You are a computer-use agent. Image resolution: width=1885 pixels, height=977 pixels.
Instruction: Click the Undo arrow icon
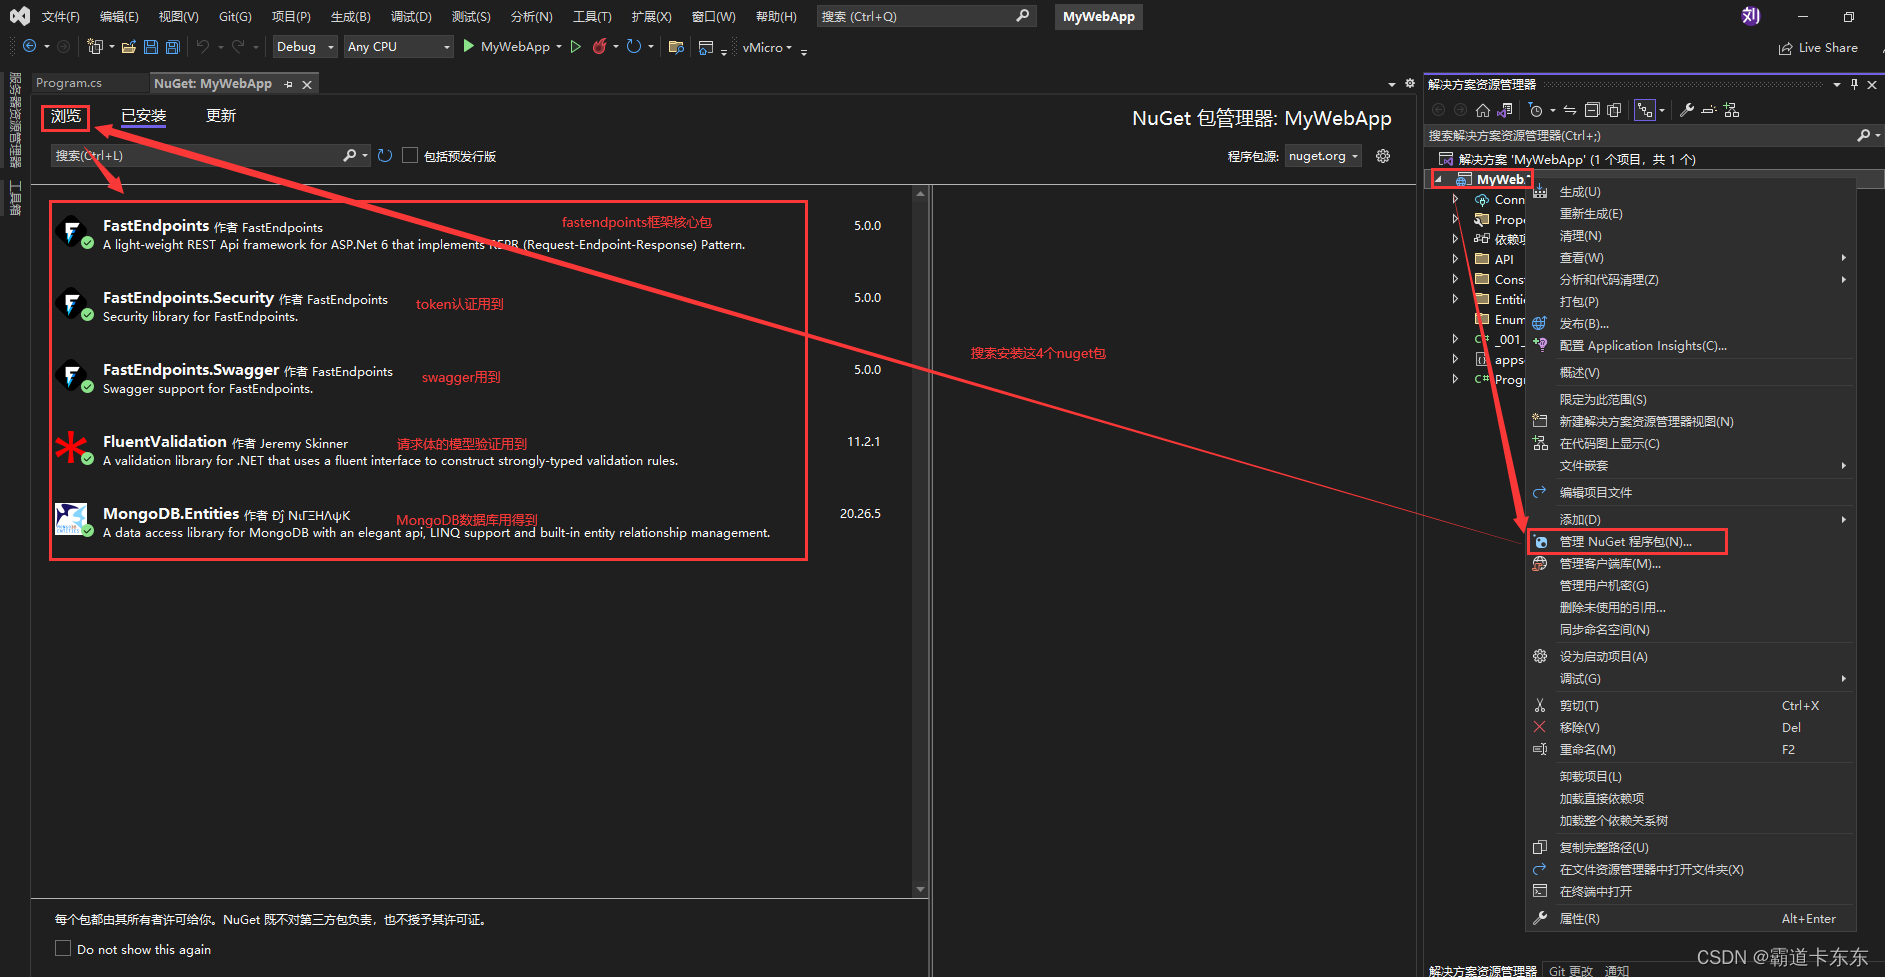(x=203, y=47)
